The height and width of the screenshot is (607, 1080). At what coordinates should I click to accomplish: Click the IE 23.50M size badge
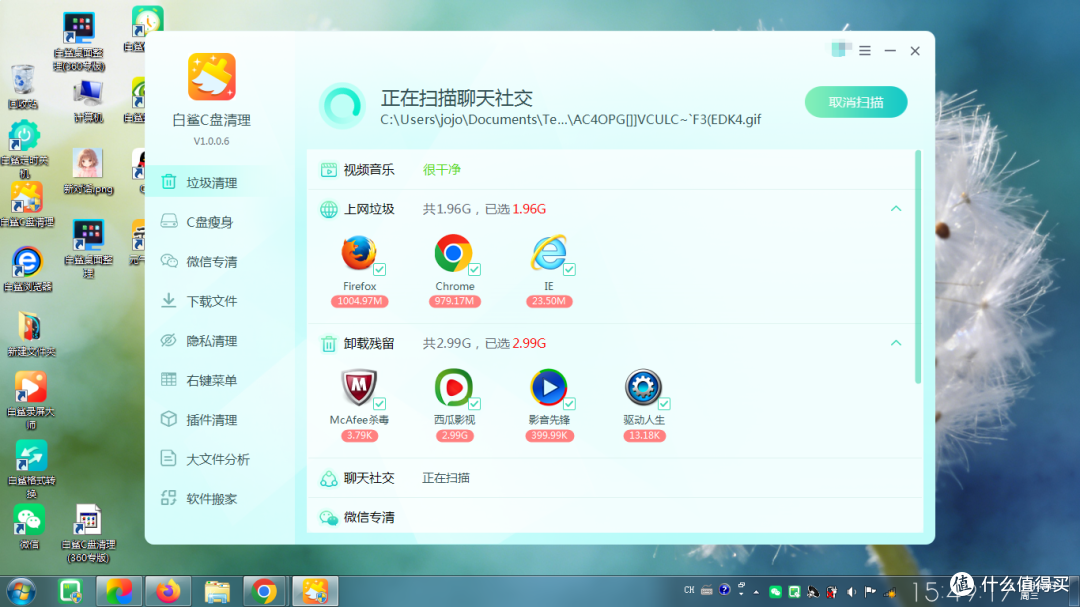[549, 301]
